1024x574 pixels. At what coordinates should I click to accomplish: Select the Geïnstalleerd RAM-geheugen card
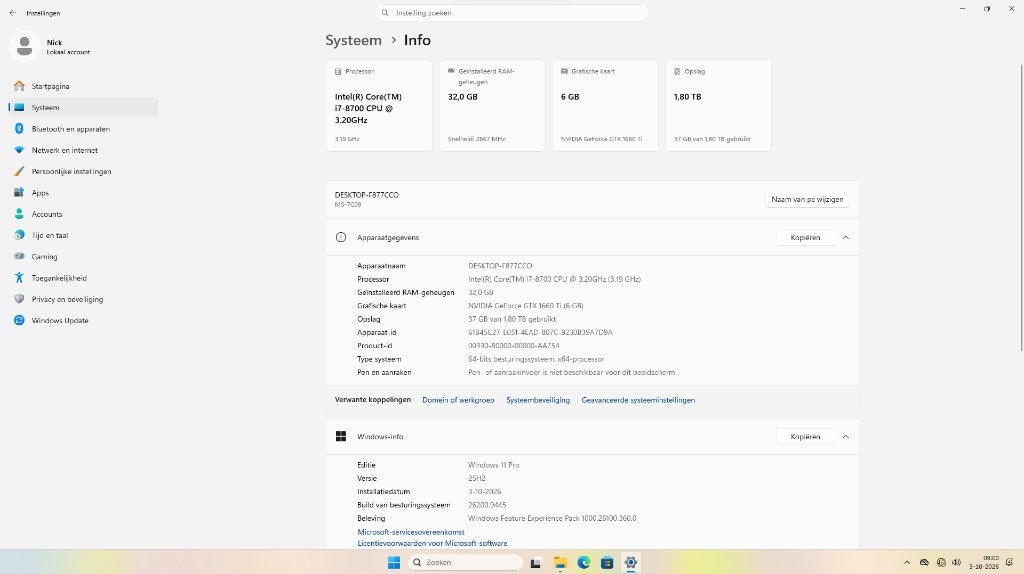pyautogui.click(x=492, y=105)
